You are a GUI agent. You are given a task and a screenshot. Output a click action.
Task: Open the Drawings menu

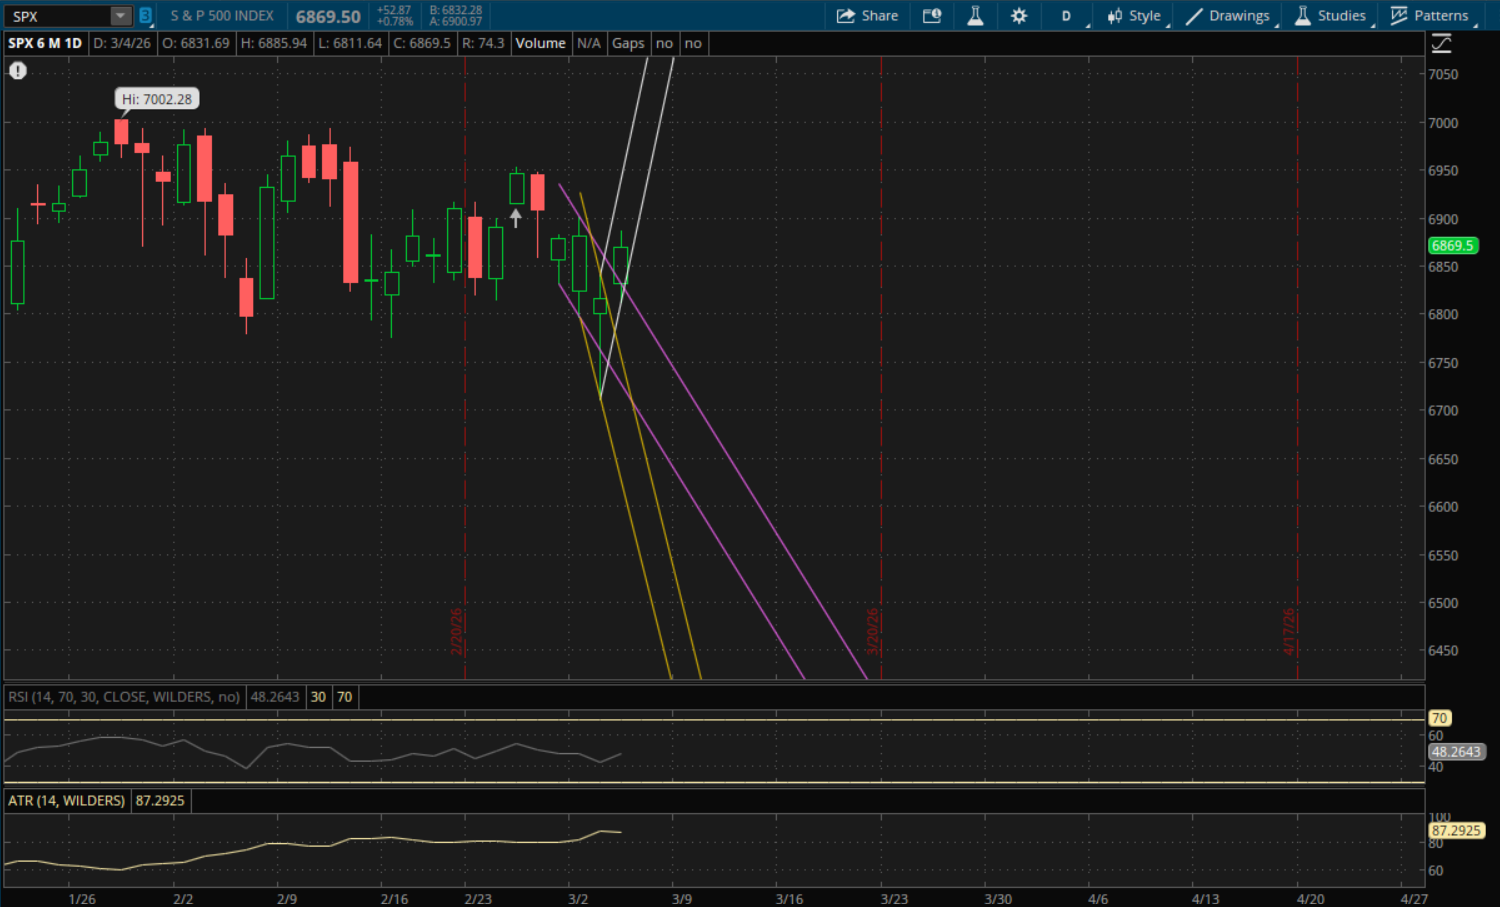tap(1228, 16)
